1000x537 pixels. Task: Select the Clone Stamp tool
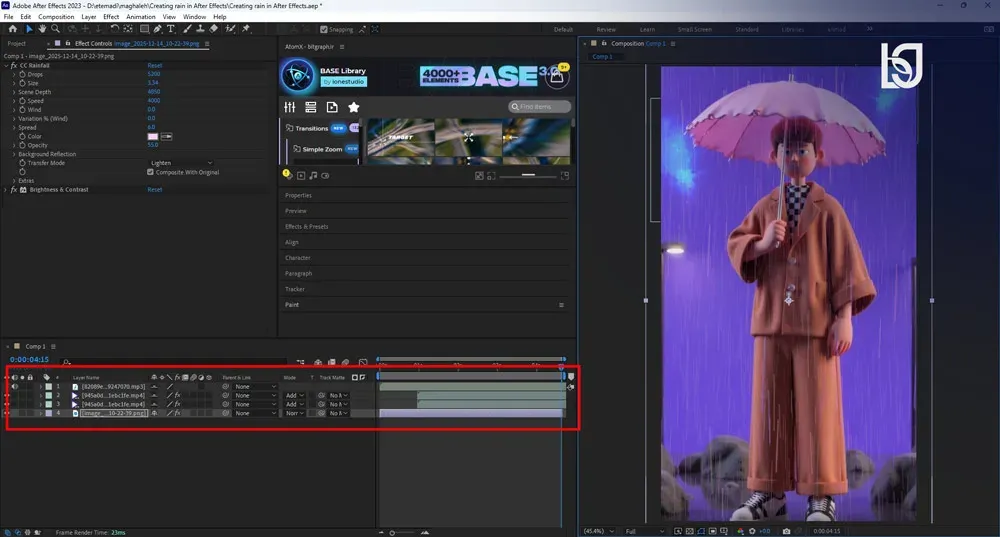[200, 29]
